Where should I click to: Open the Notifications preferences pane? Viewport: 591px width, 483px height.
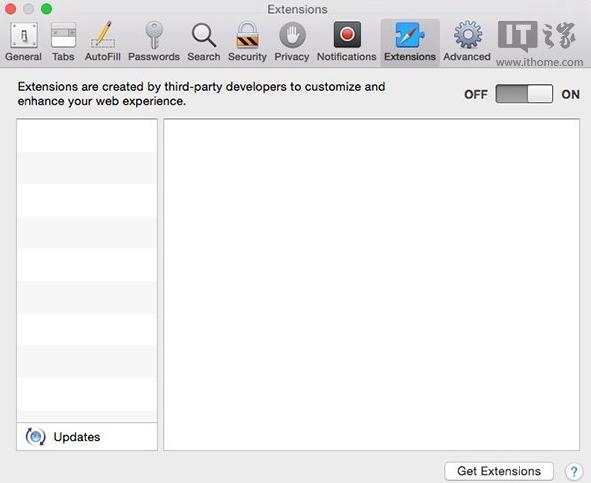click(x=346, y=41)
